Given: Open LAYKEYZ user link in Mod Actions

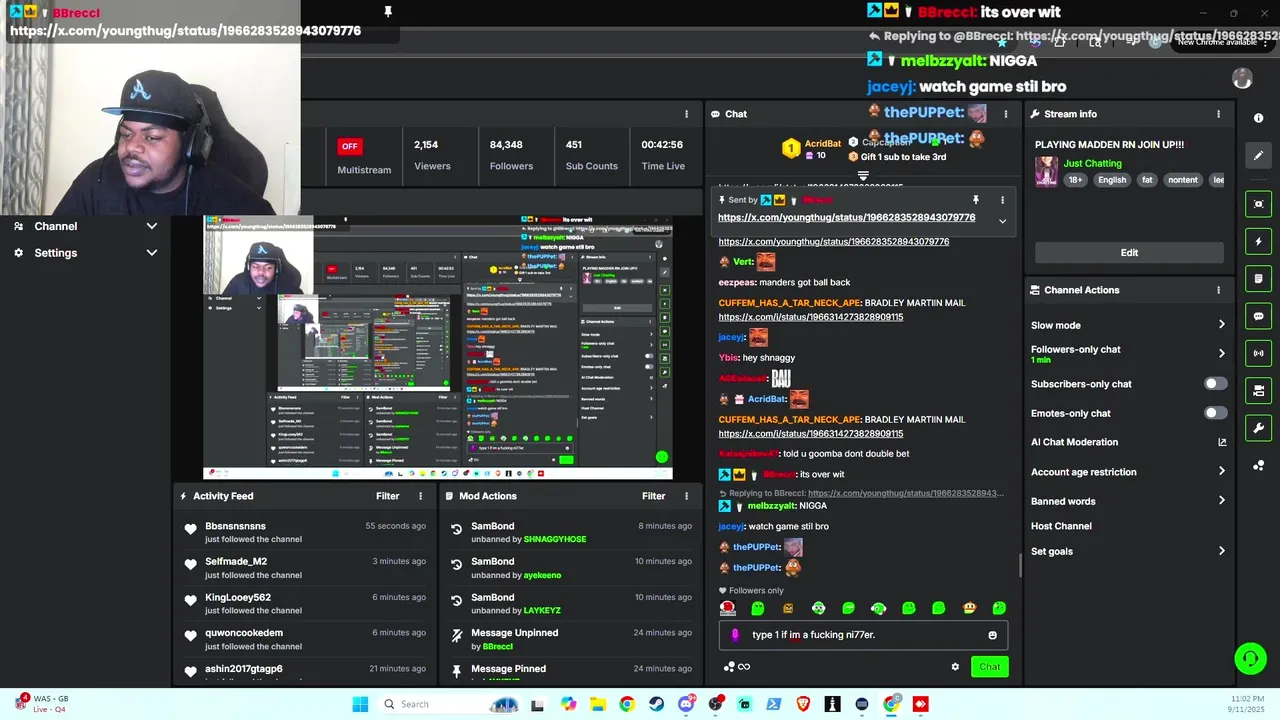Looking at the screenshot, I should pyautogui.click(x=542, y=611).
